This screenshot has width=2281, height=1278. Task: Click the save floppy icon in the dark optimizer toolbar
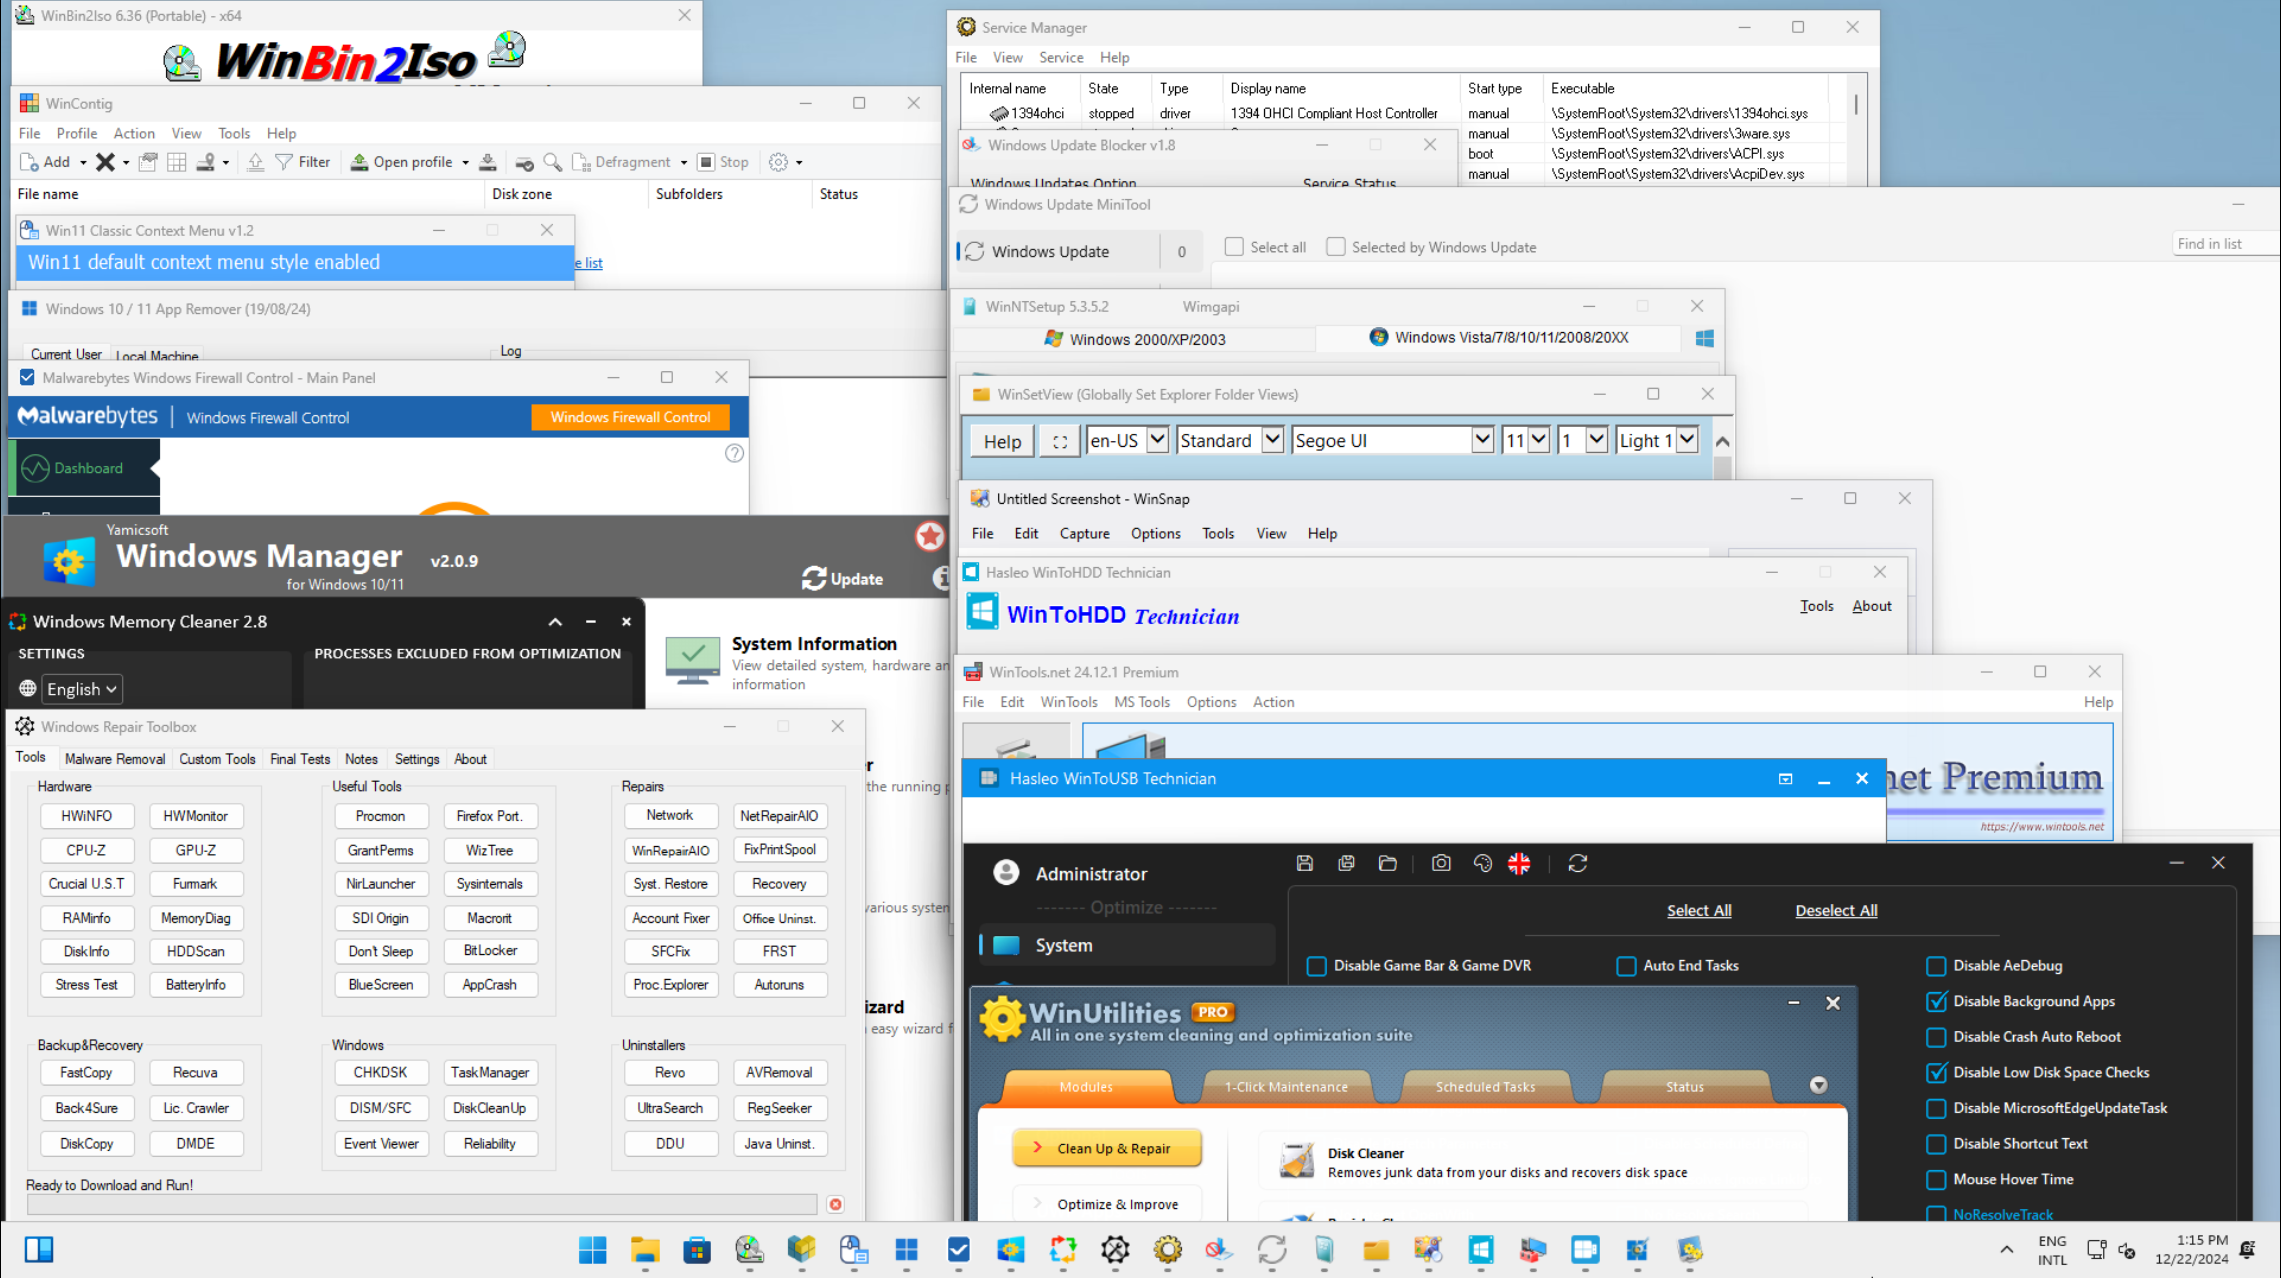(x=1305, y=863)
